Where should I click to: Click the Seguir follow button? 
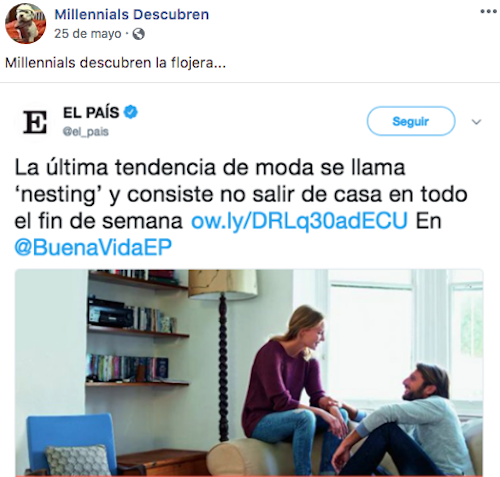click(x=411, y=121)
